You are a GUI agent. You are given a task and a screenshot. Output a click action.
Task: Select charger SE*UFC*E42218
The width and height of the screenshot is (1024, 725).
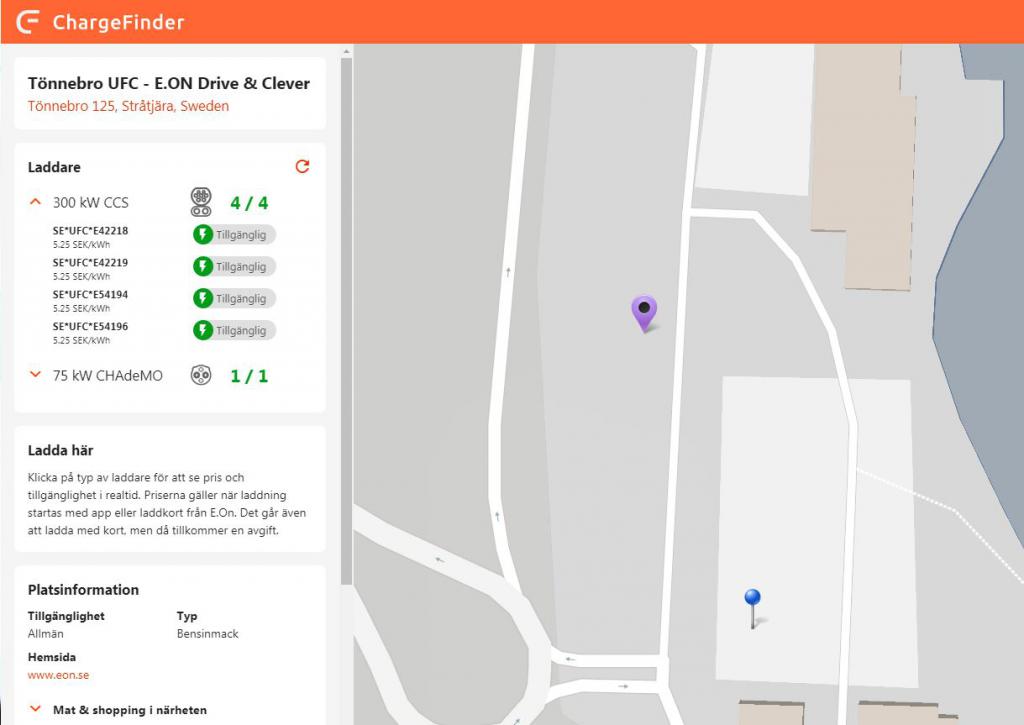[90, 231]
